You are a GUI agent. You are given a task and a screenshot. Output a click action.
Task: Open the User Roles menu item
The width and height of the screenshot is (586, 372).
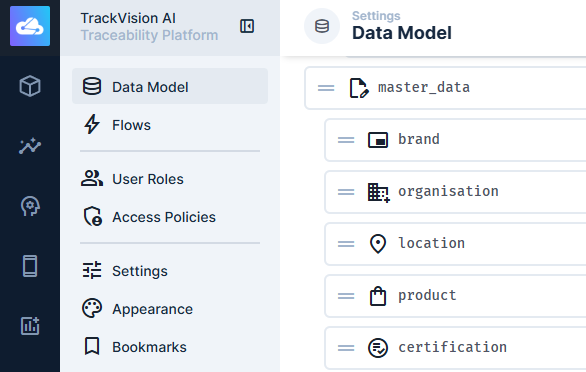pos(170,179)
